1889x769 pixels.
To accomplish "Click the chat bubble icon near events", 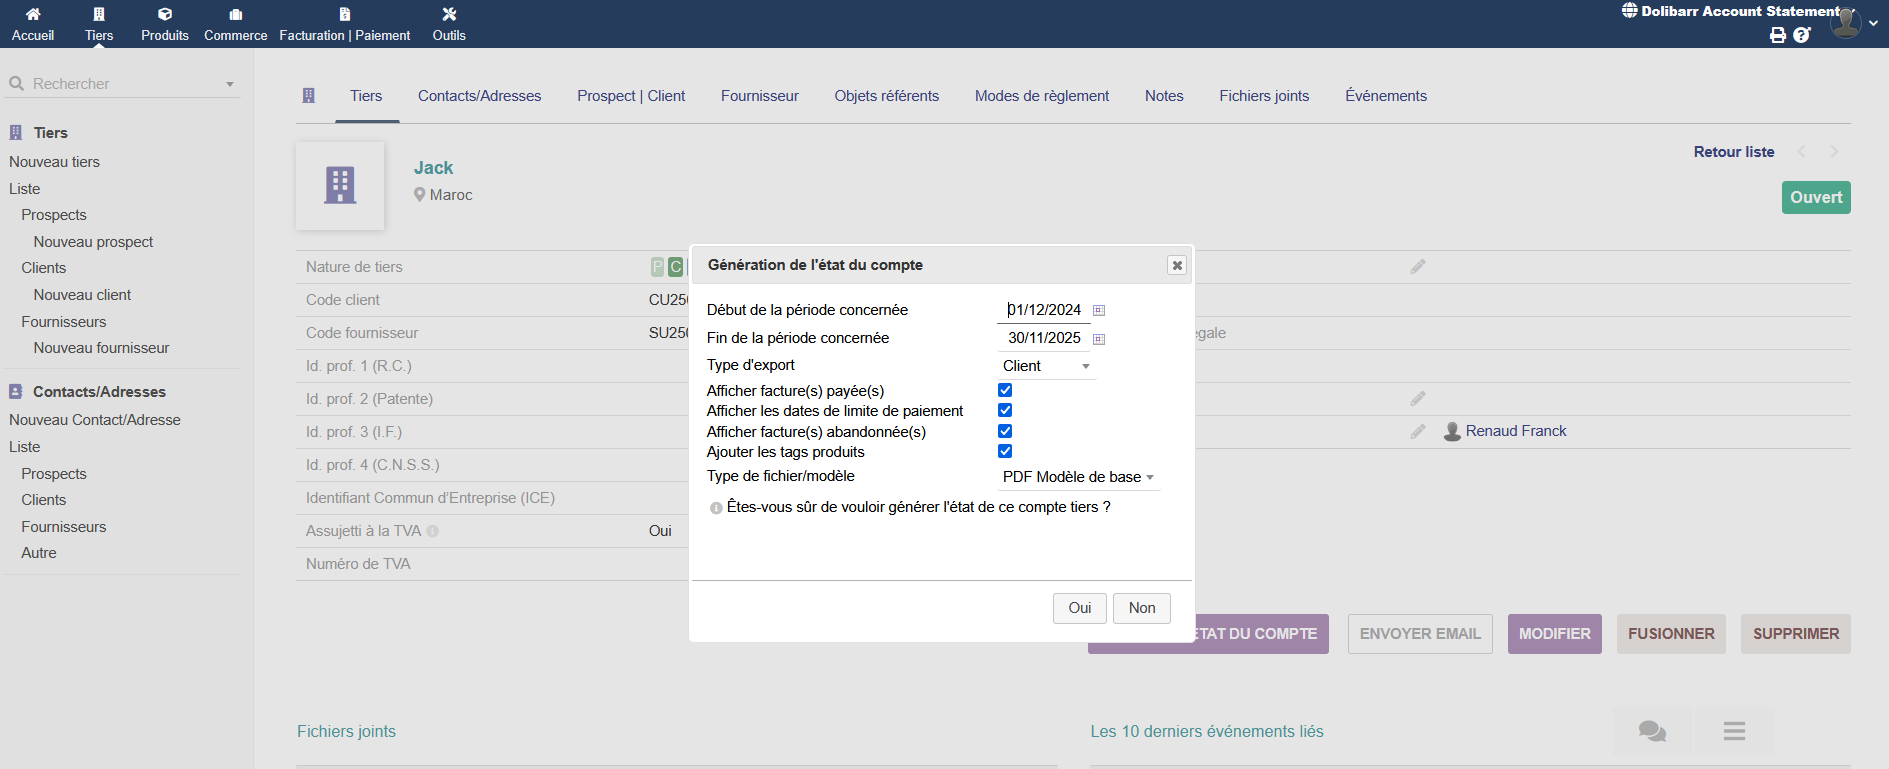I will click(x=1652, y=731).
